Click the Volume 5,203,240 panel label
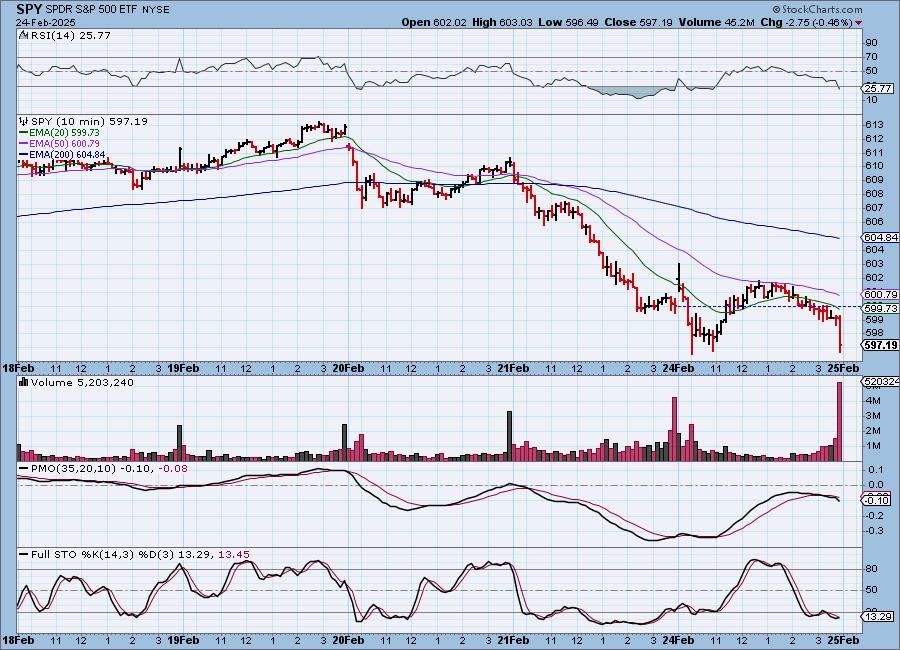Image resolution: width=900 pixels, height=650 pixels. 82,382
